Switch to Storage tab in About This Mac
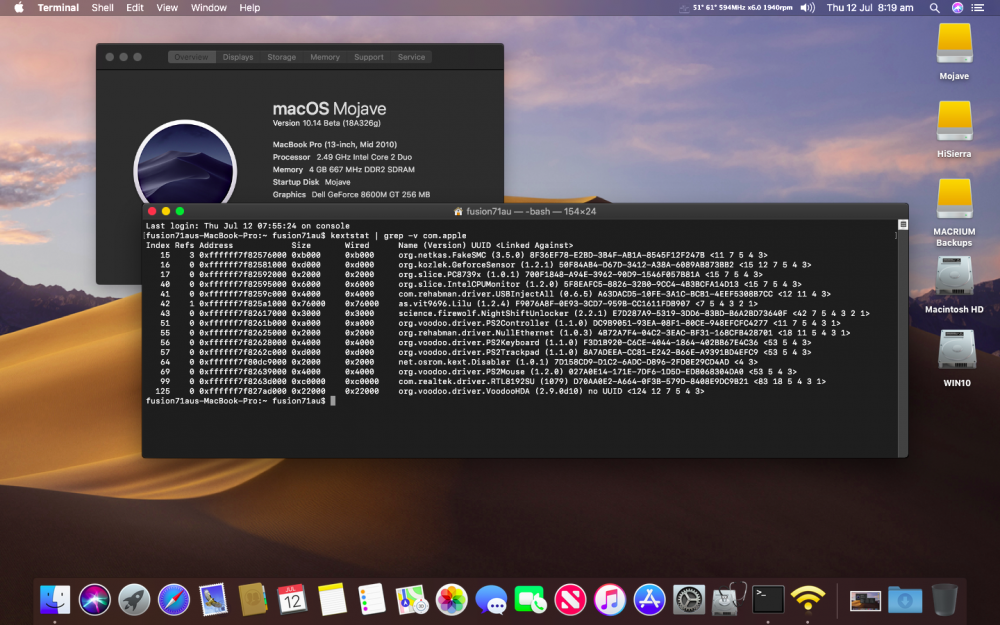1000x625 pixels. tap(281, 57)
